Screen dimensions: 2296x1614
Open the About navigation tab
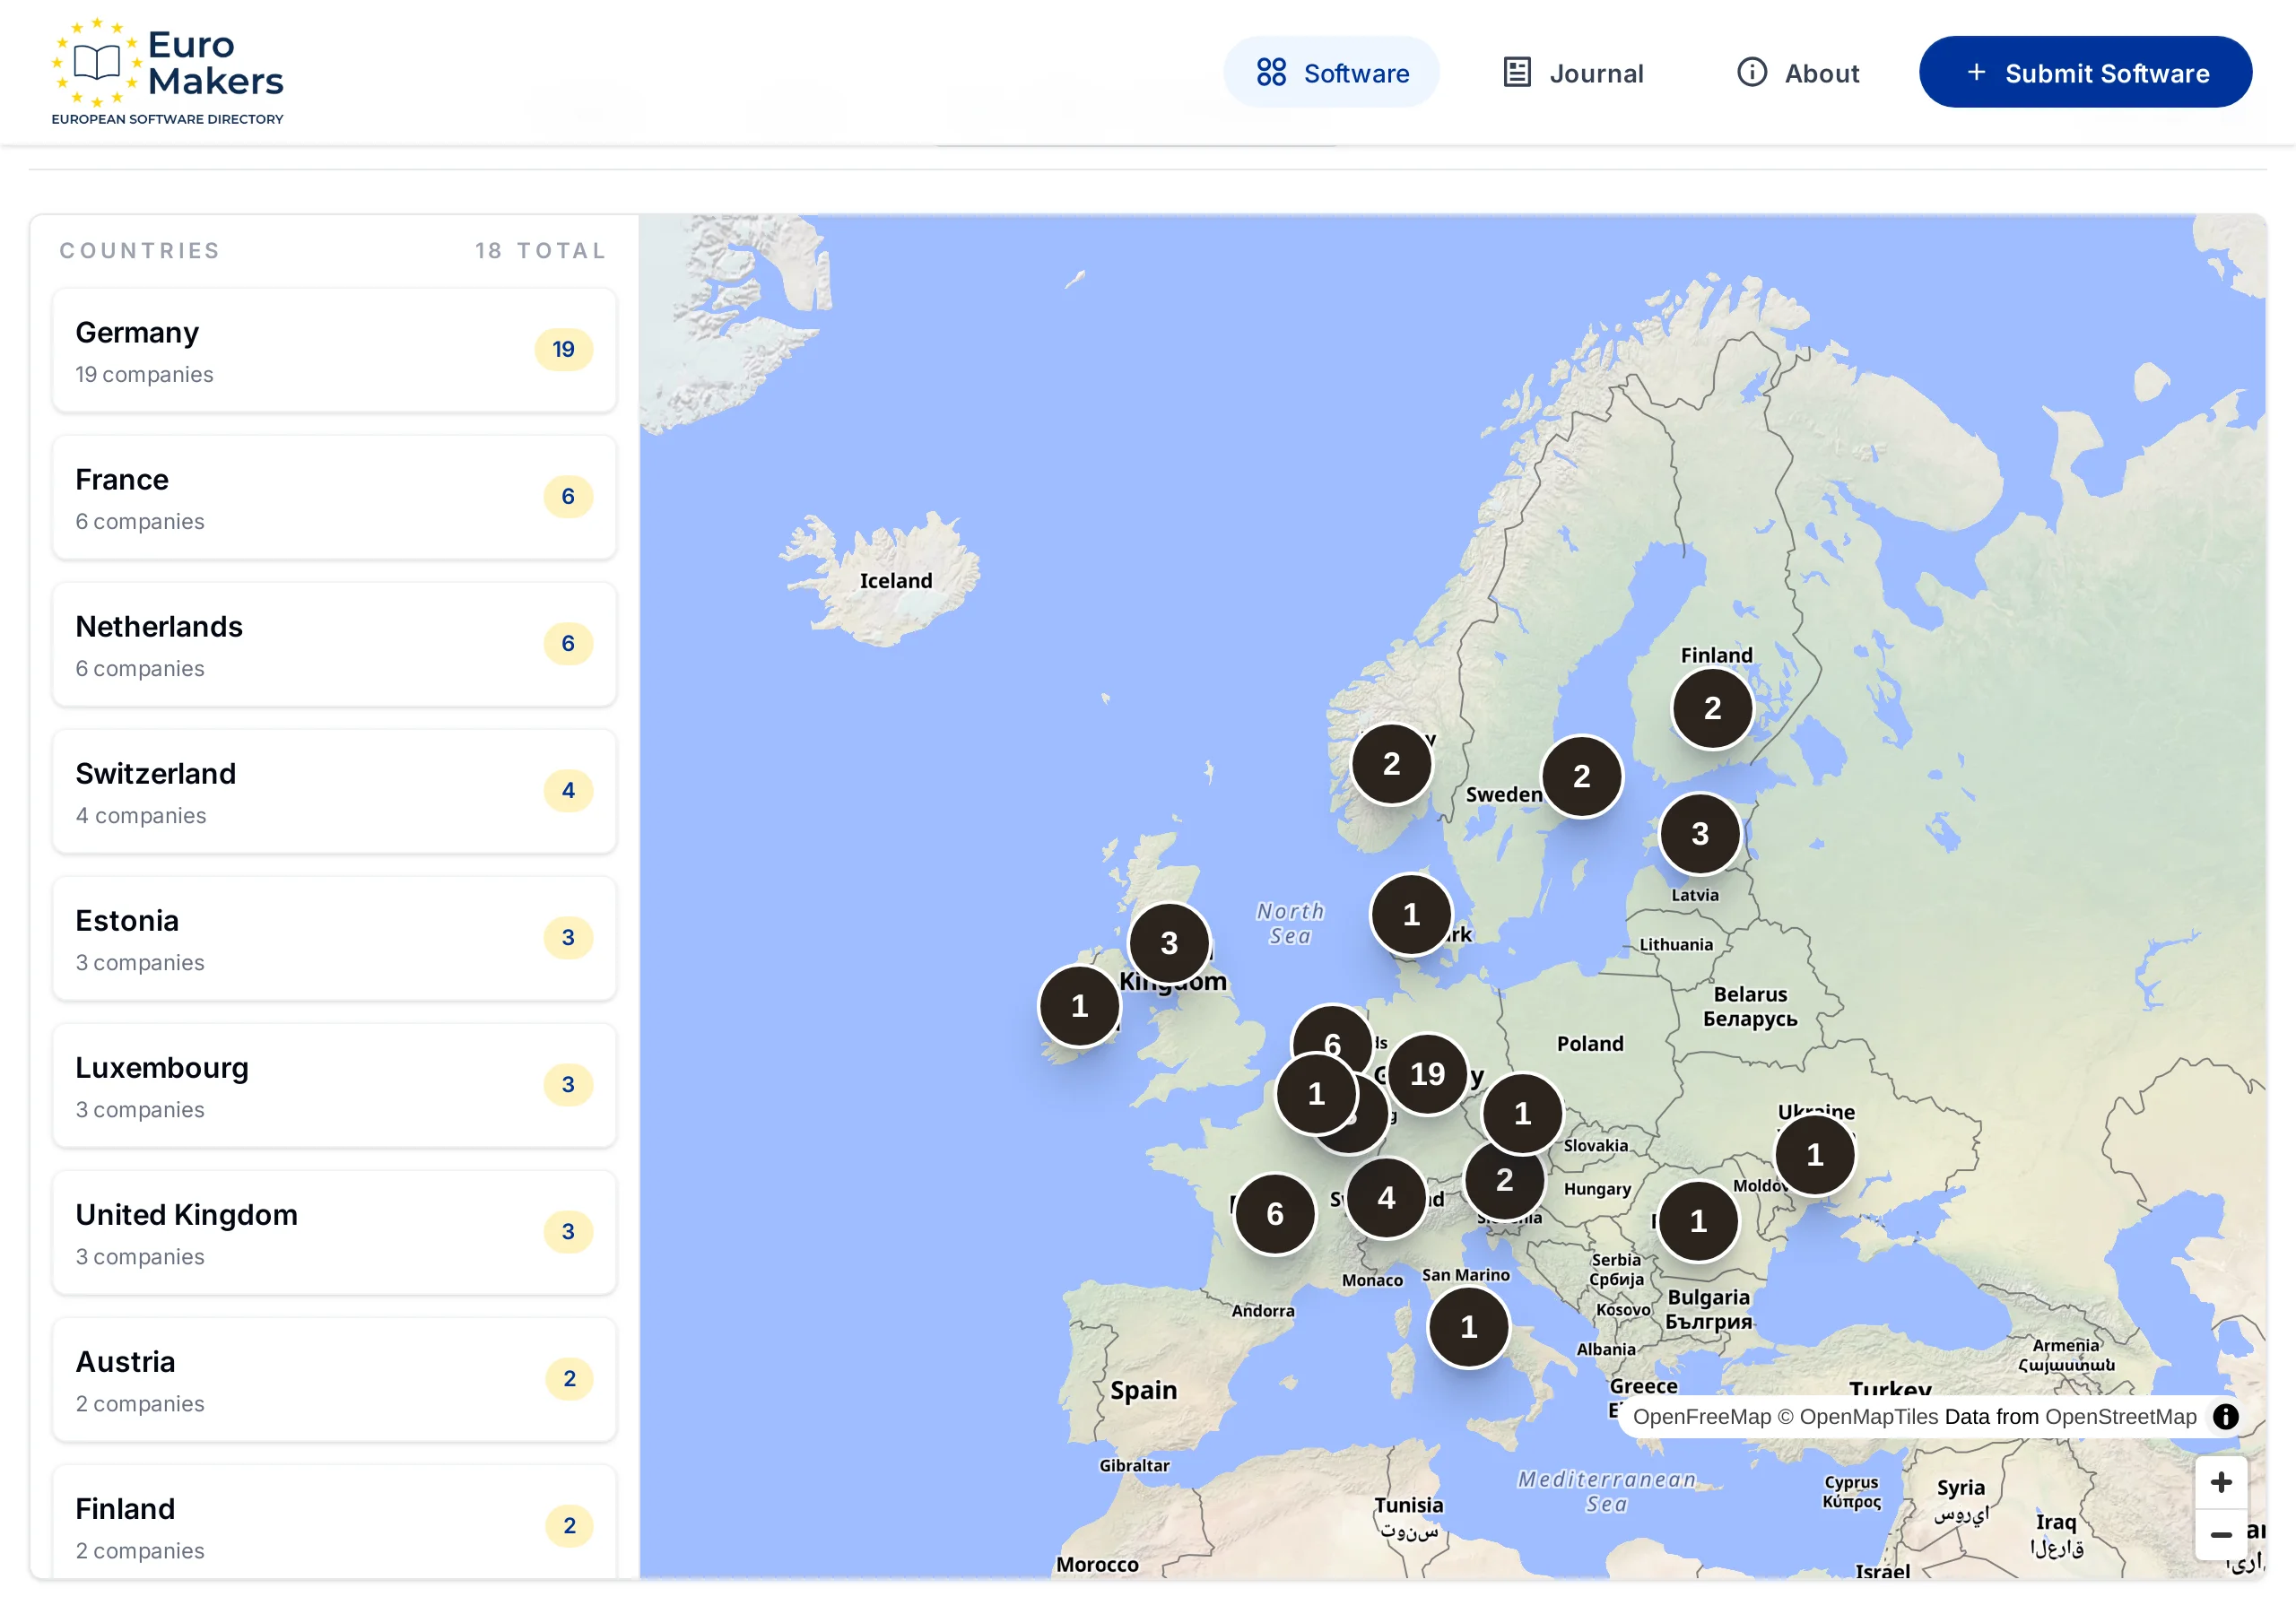pyautogui.click(x=1797, y=73)
